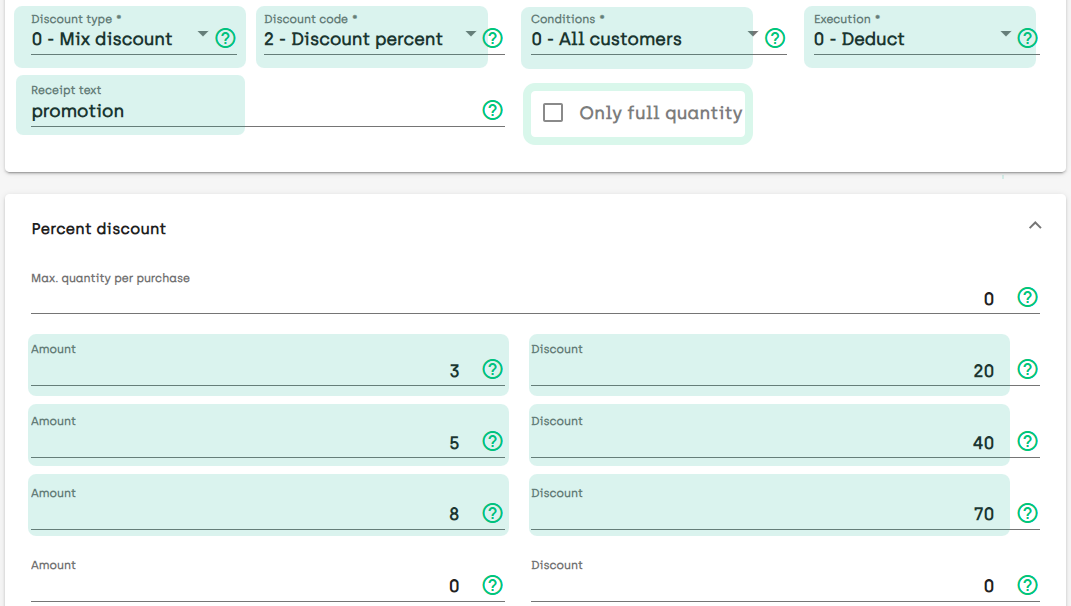Collapse the Percent discount section
Viewport: 1071px width, 606px height.
(x=1035, y=226)
